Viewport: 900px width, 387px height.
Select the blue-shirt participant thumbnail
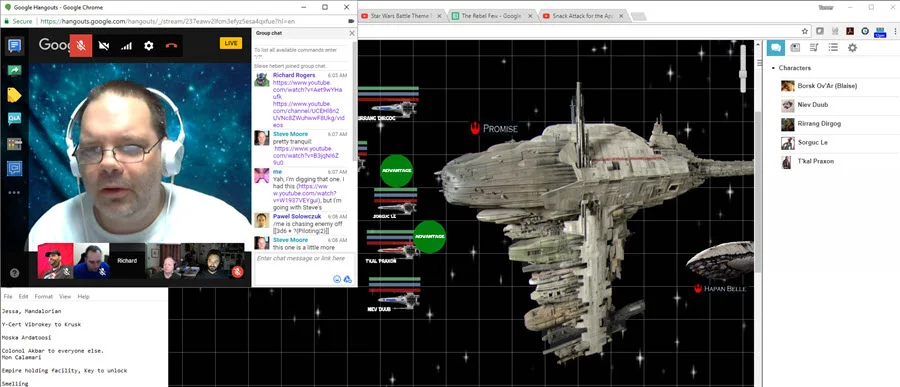(x=91, y=261)
